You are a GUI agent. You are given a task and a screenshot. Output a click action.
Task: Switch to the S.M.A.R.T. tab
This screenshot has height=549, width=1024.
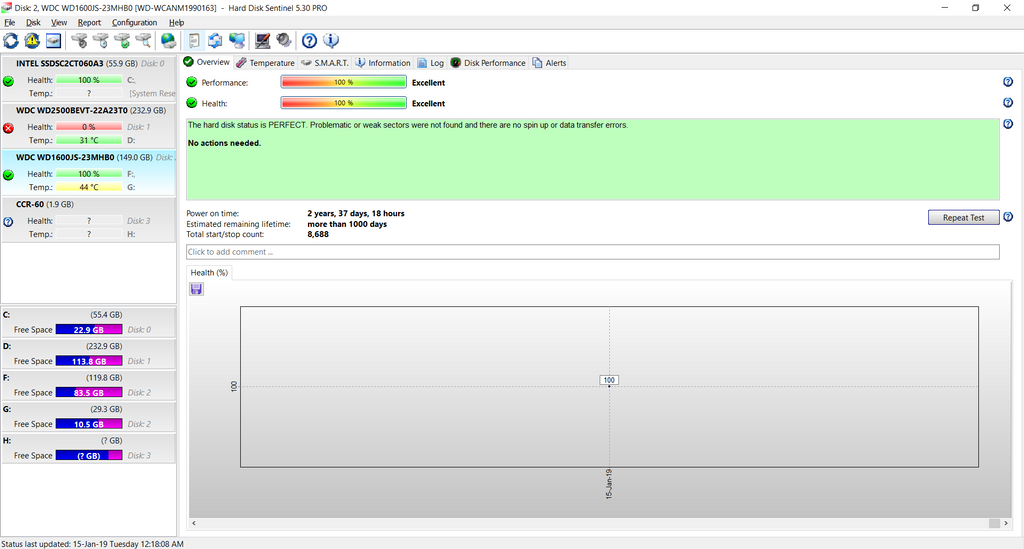325,63
